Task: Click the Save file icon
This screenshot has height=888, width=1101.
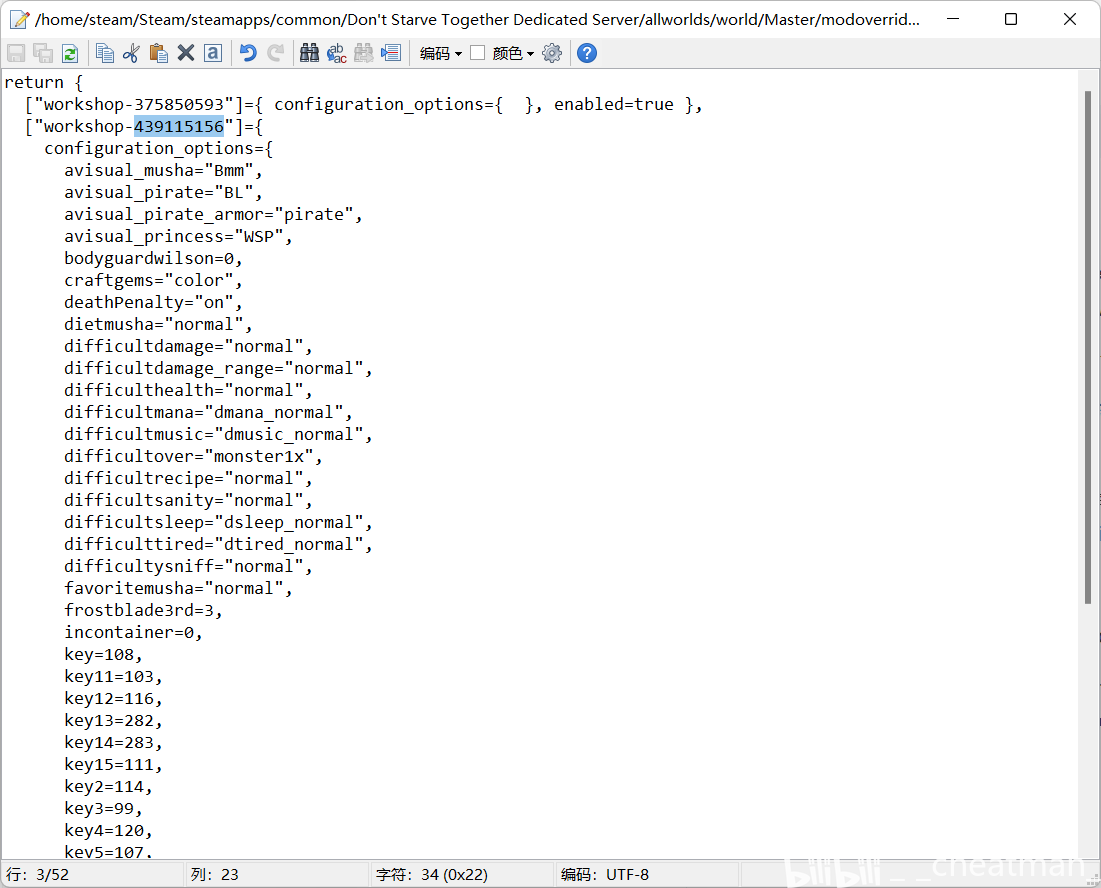Action: point(15,53)
